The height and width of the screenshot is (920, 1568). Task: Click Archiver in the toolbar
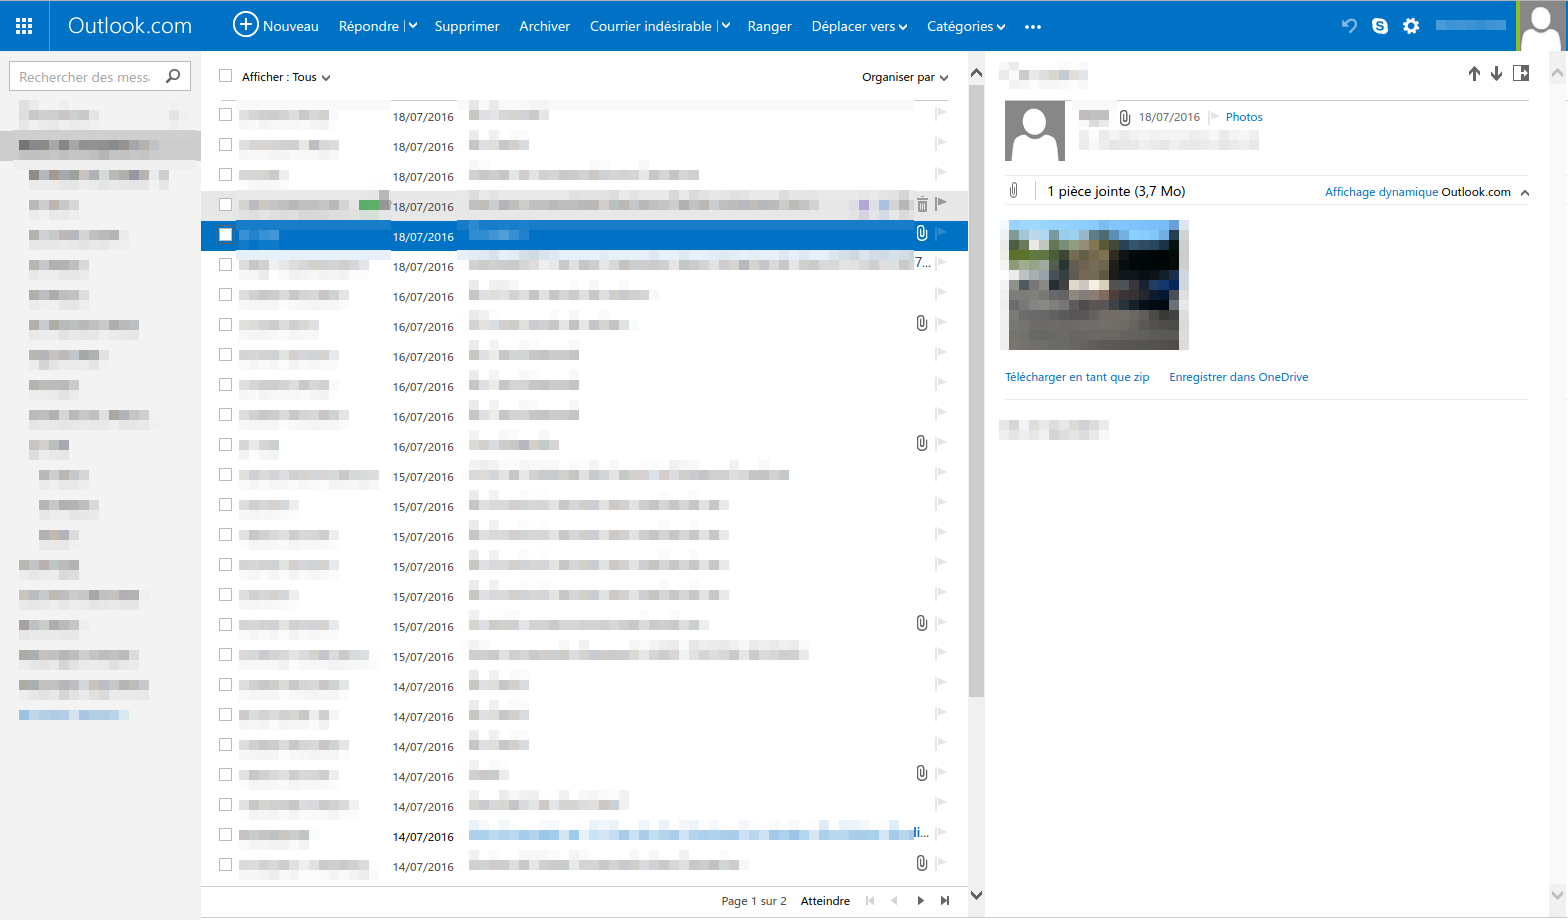tap(544, 26)
